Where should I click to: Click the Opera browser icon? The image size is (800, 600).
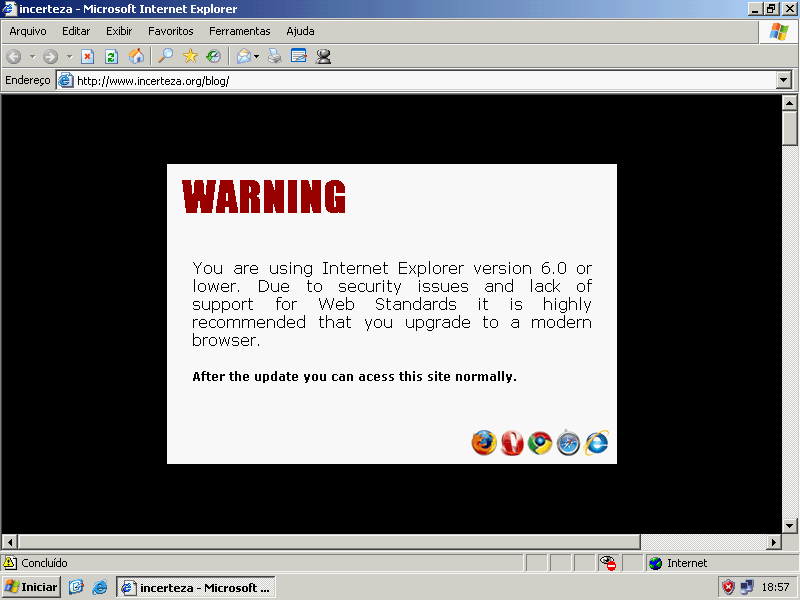pyautogui.click(x=512, y=443)
